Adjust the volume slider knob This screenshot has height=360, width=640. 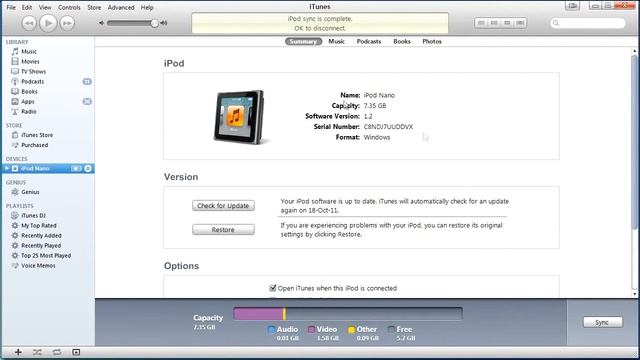155,23
